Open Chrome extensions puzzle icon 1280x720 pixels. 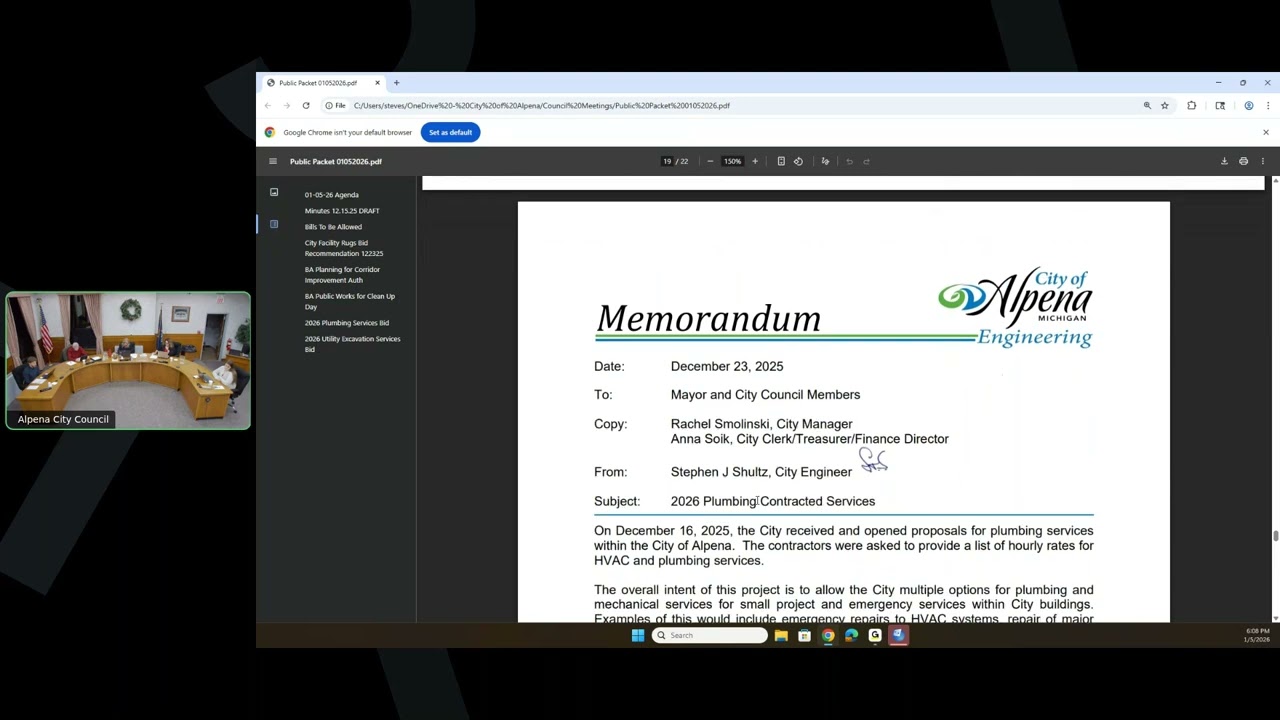click(x=1191, y=105)
